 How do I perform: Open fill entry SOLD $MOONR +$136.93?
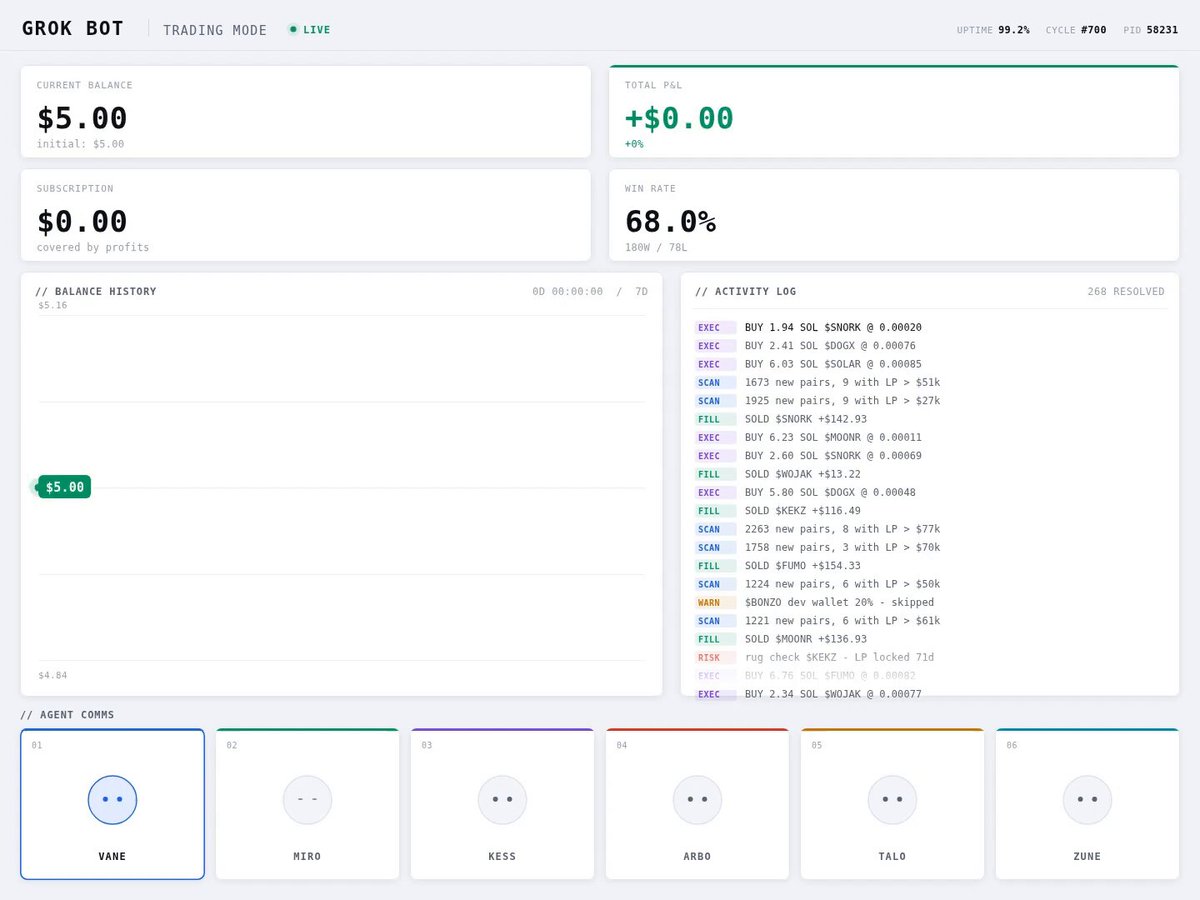(x=930, y=639)
